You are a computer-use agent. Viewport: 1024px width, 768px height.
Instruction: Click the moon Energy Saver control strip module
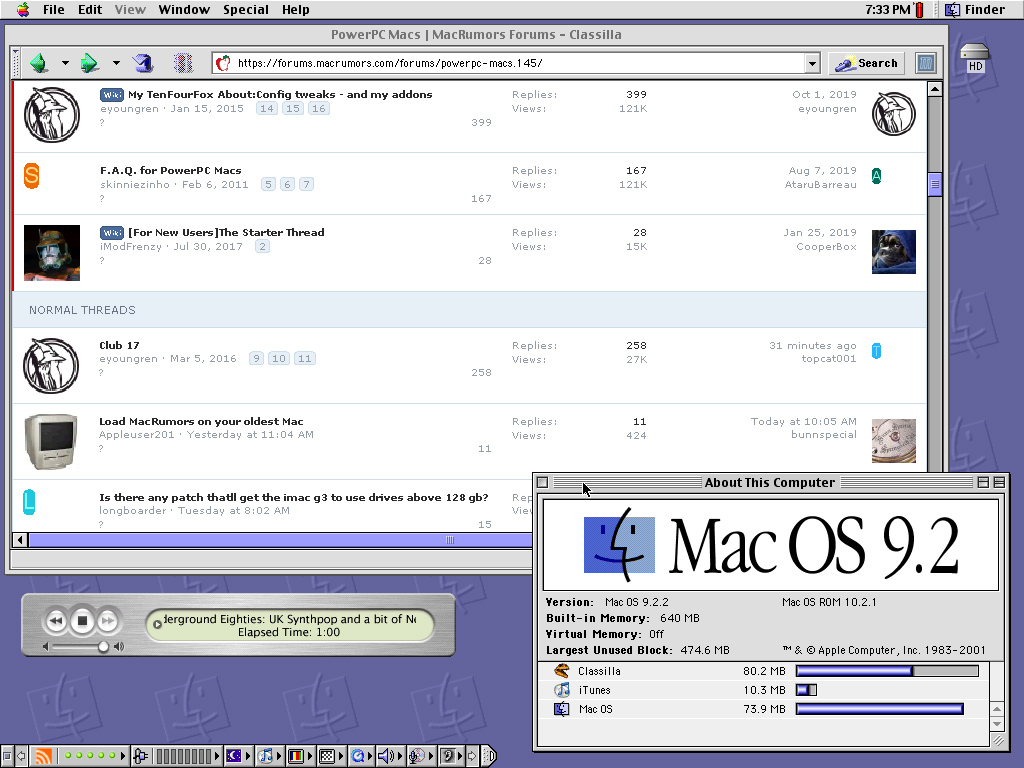tap(234, 756)
